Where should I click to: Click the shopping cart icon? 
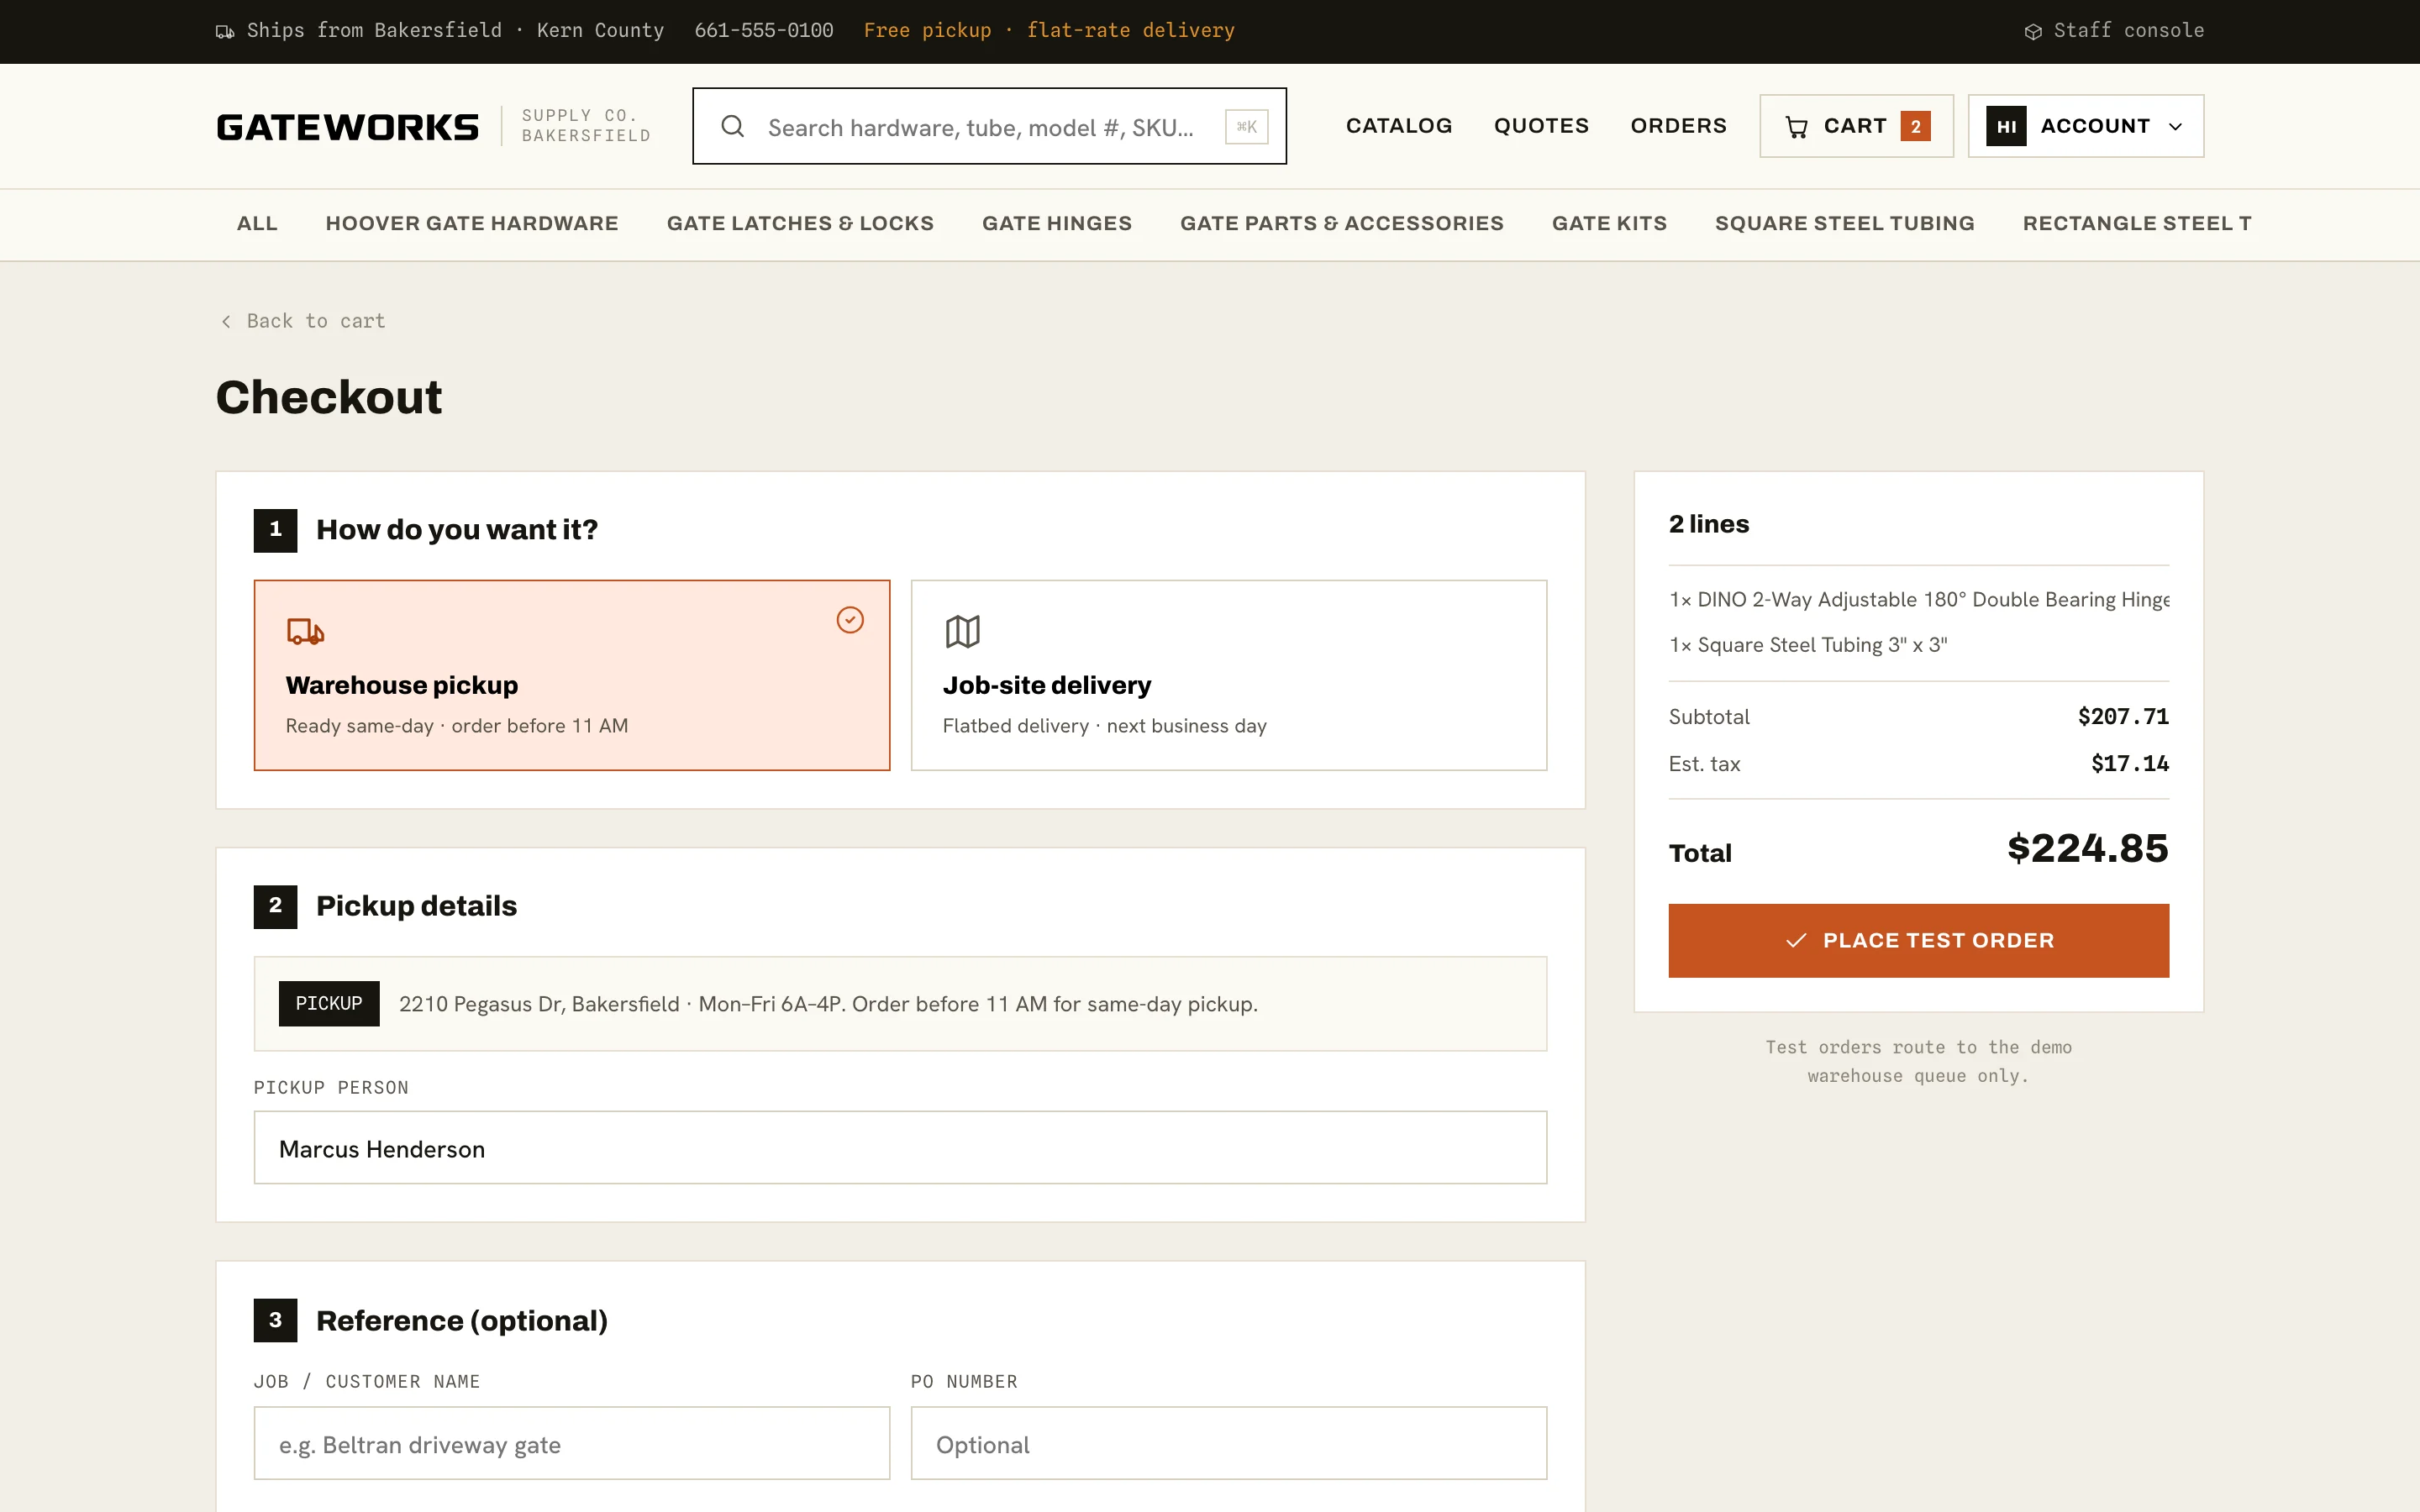coord(1796,127)
